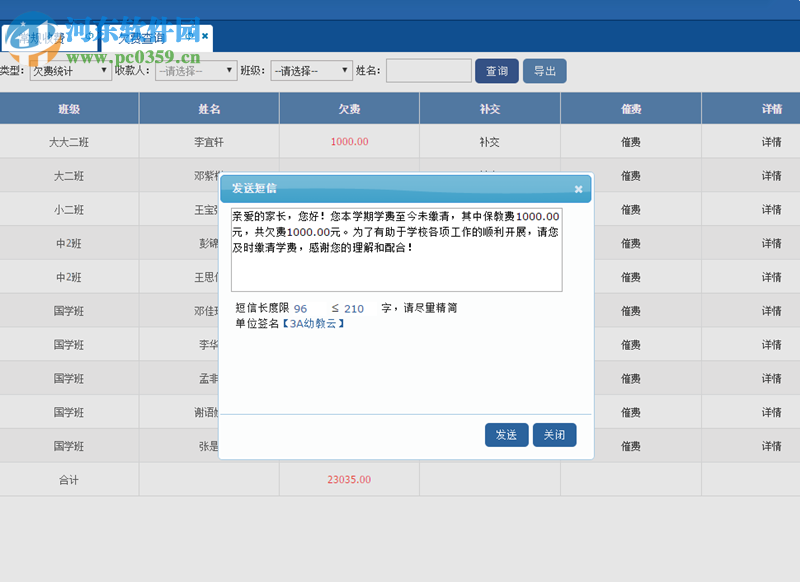The height and width of the screenshot is (582, 800).
Task: Open 补交 for student 李宜轩
Action: [x=490, y=141]
